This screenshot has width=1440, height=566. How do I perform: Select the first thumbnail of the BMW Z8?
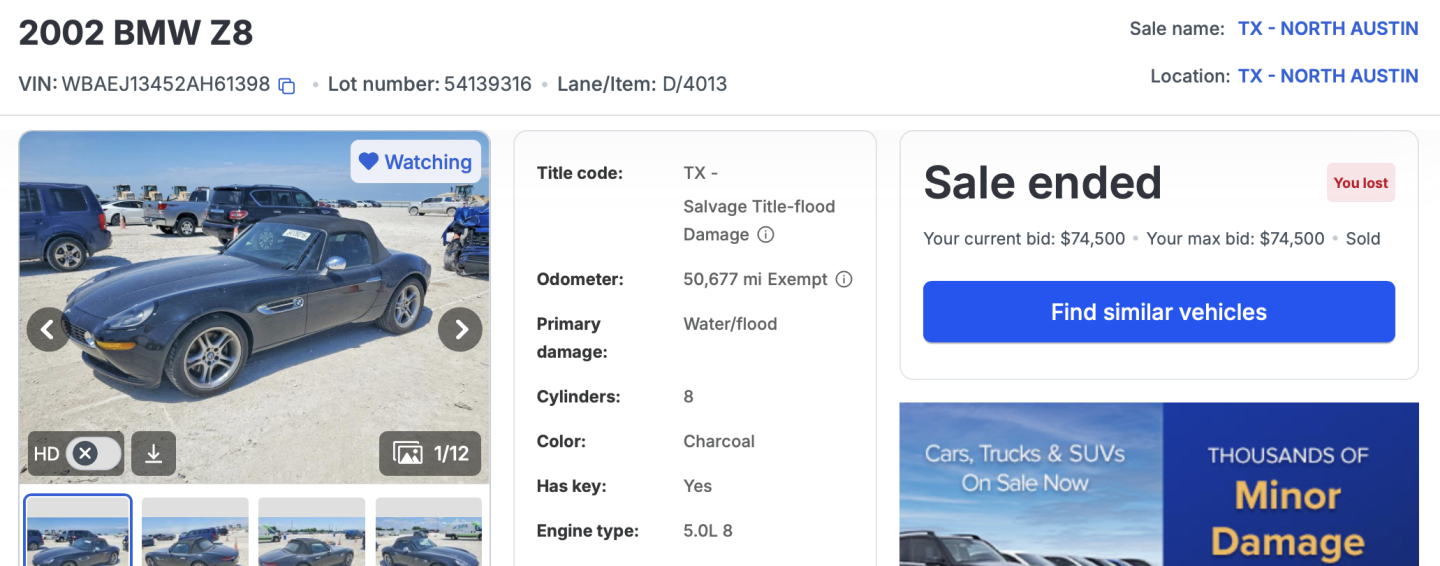78,531
